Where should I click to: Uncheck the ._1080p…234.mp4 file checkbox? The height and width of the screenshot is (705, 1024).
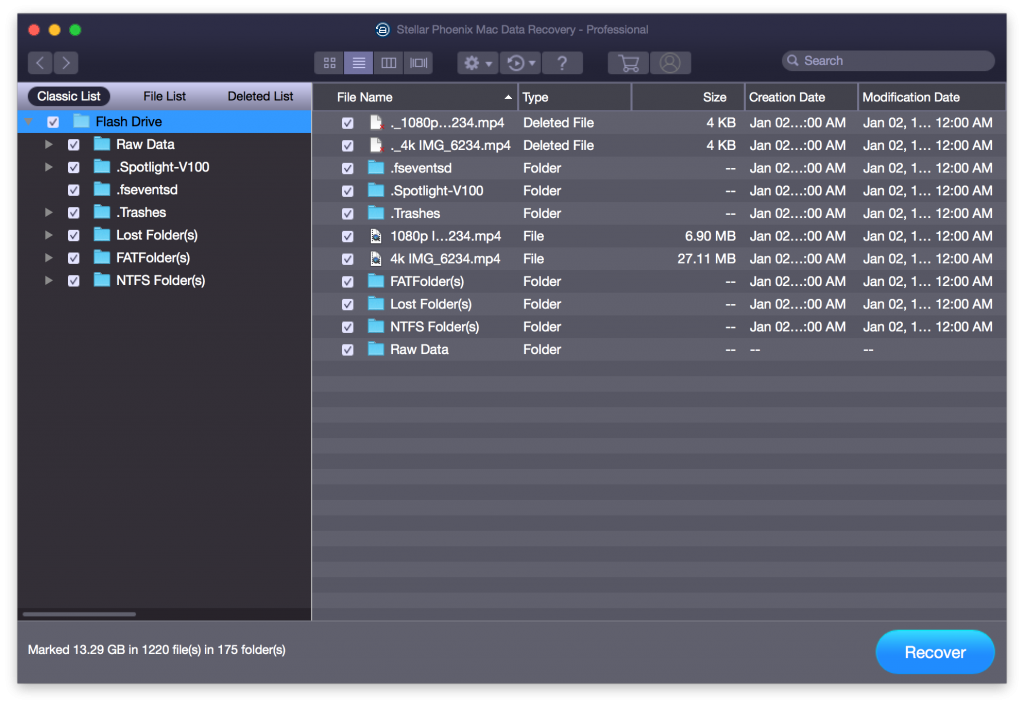(x=347, y=123)
